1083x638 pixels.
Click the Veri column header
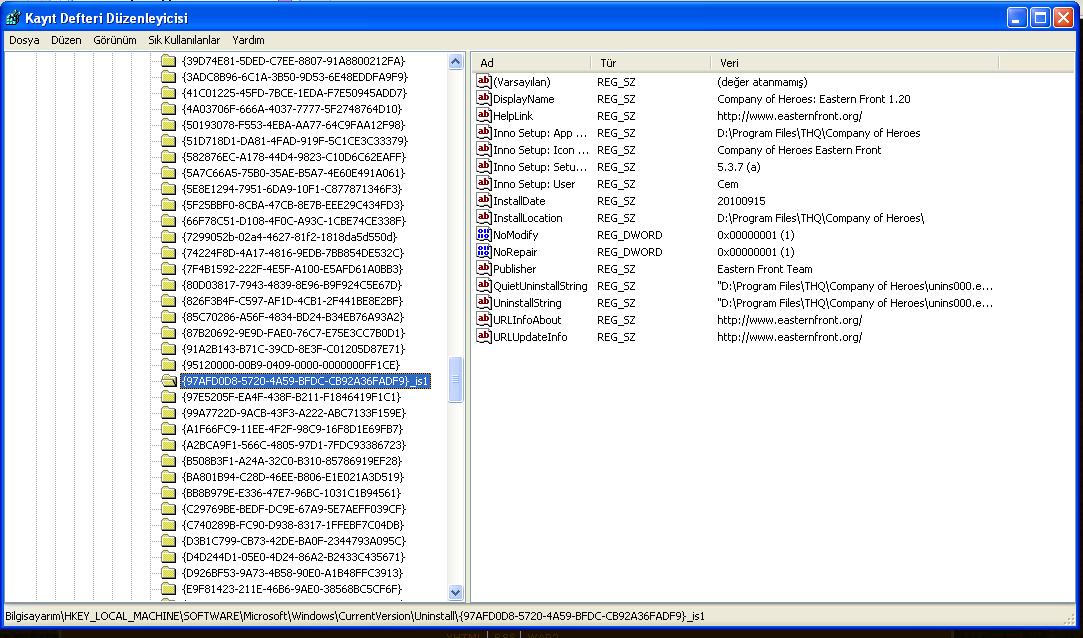click(x=854, y=63)
